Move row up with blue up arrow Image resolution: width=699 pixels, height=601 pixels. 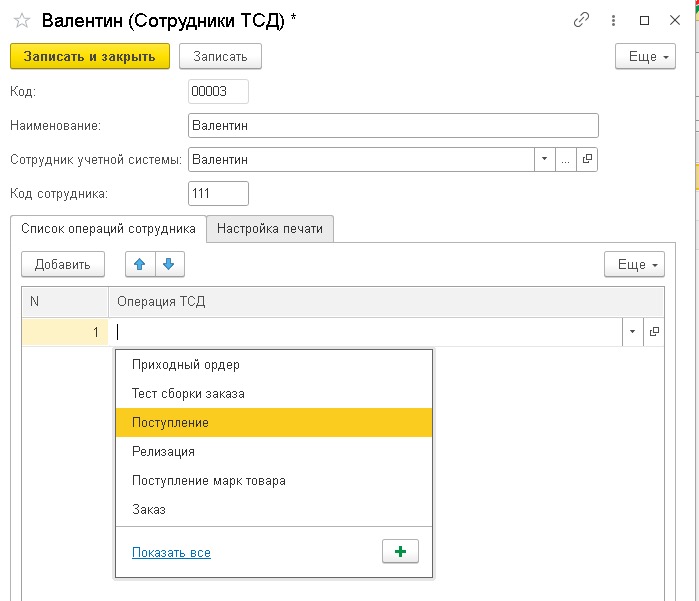point(140,264)
